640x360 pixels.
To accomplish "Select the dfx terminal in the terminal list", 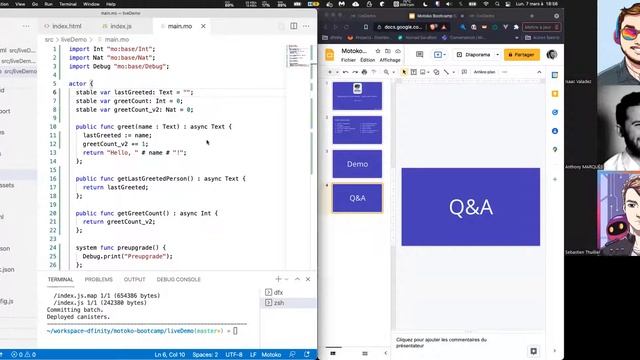I will click(288, 292).
